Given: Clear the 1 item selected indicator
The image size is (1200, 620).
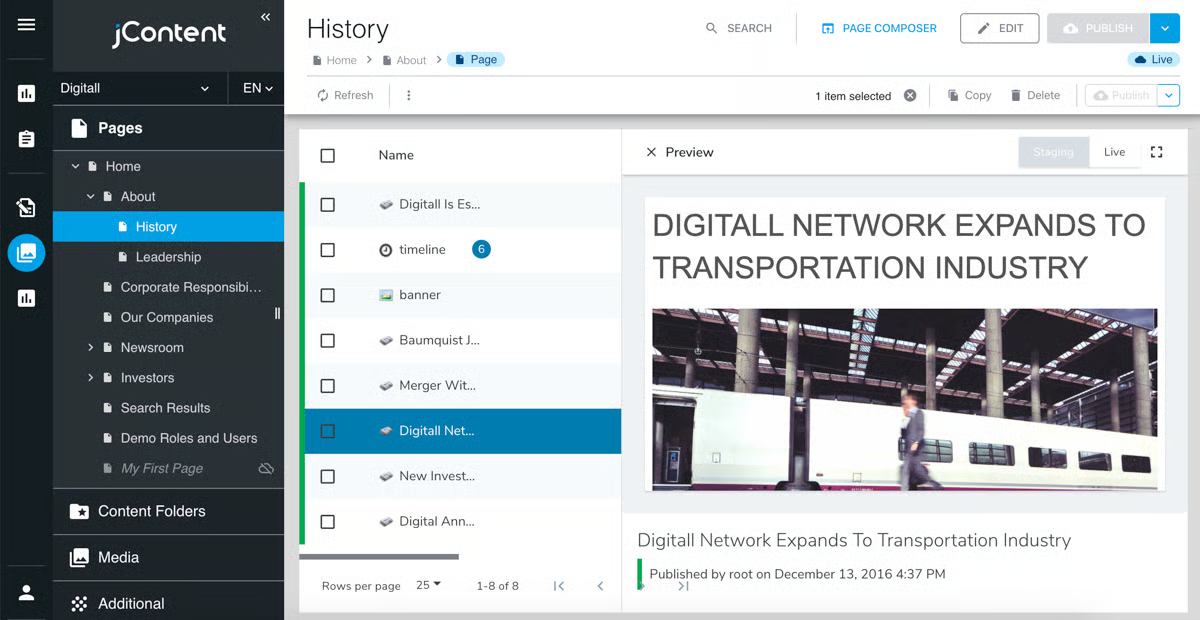Looking at the screenshot, I should [910, 96].
